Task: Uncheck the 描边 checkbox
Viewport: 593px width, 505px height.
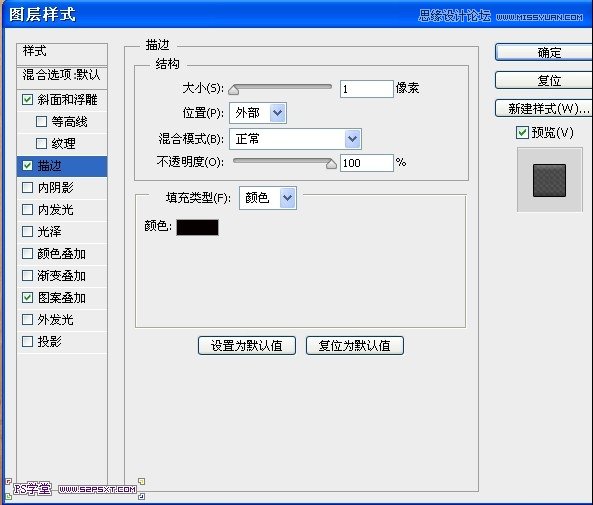Action: (x=27, y=166)
